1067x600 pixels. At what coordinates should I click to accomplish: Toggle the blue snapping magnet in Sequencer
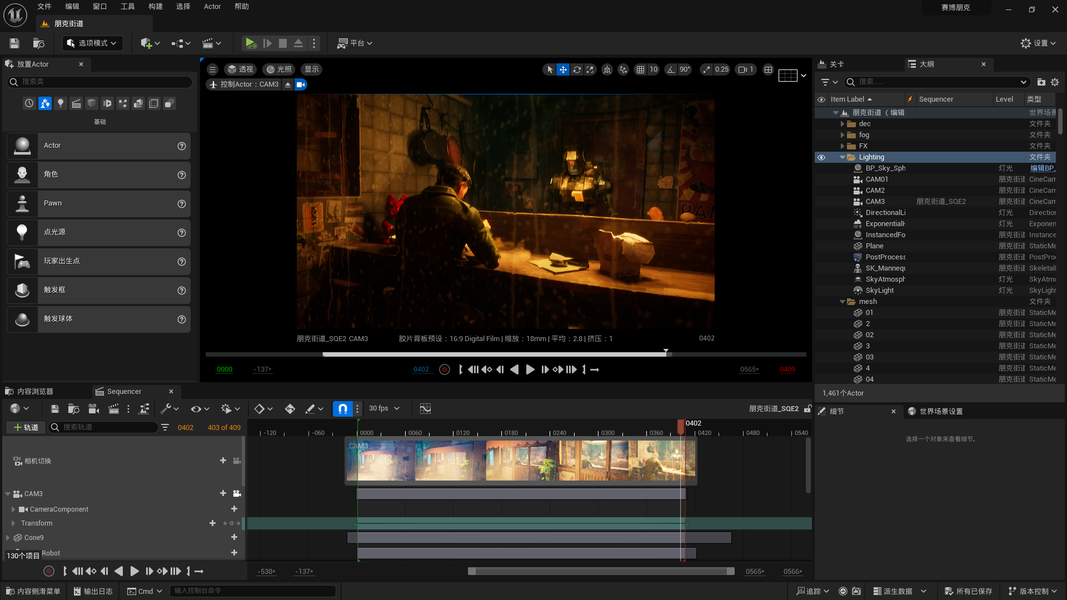point(342,409)
